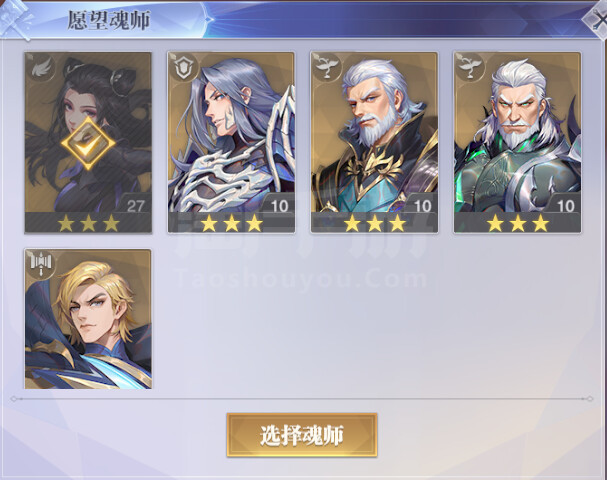Click the wing class icon on dark-haired woman card
Screen dimensions: 607x480
click(x=40, y=68)
